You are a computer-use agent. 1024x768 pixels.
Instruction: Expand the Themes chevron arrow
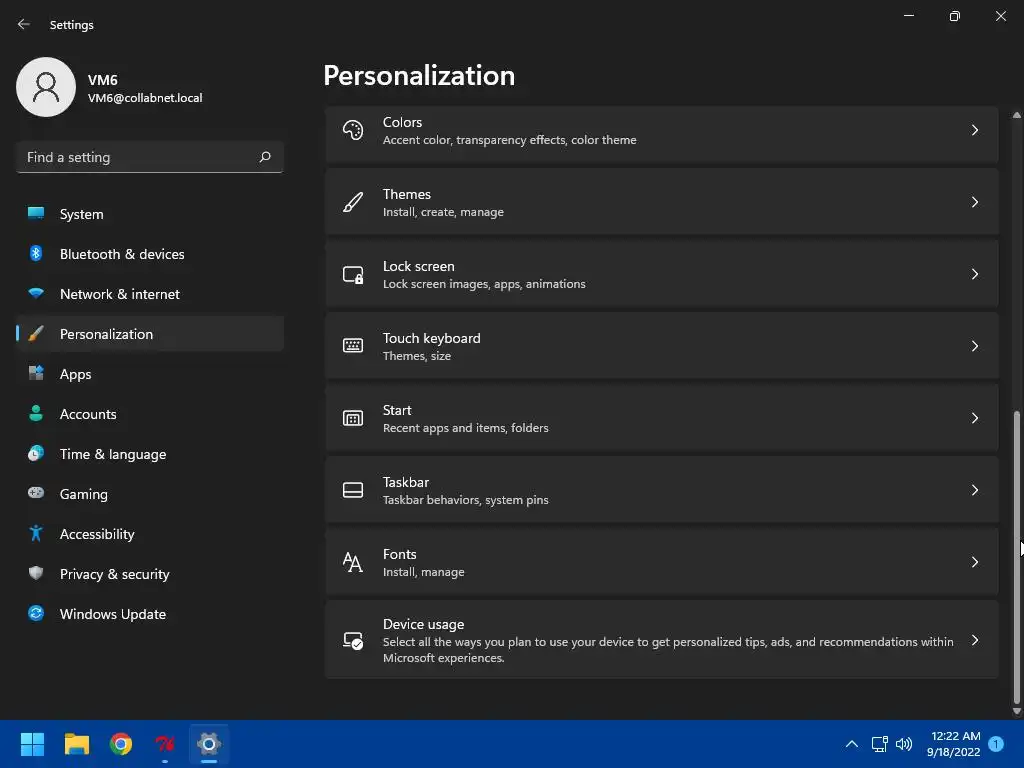(x=974, y=202)
